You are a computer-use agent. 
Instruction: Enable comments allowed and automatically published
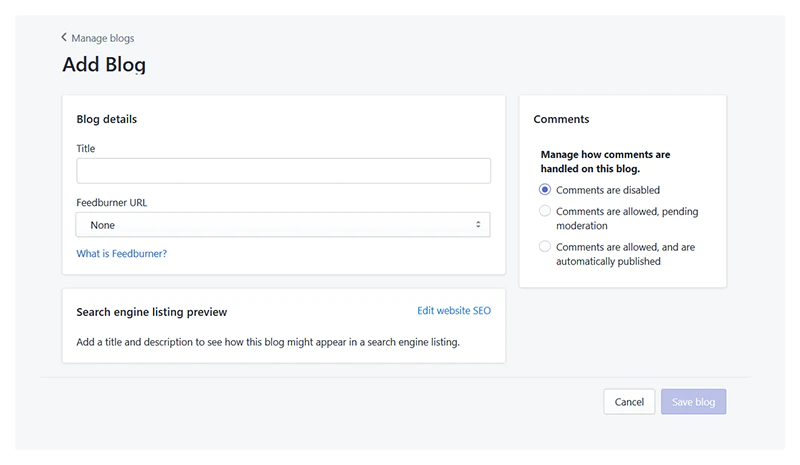pos(545,247)
